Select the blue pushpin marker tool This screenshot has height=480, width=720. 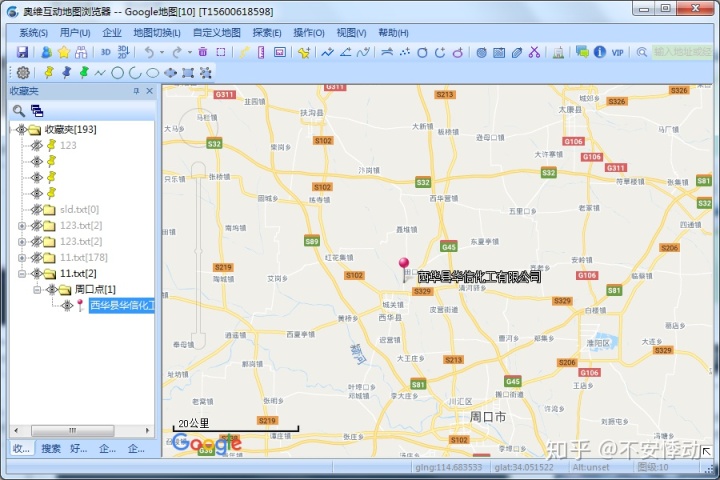[x=66, y=73]
